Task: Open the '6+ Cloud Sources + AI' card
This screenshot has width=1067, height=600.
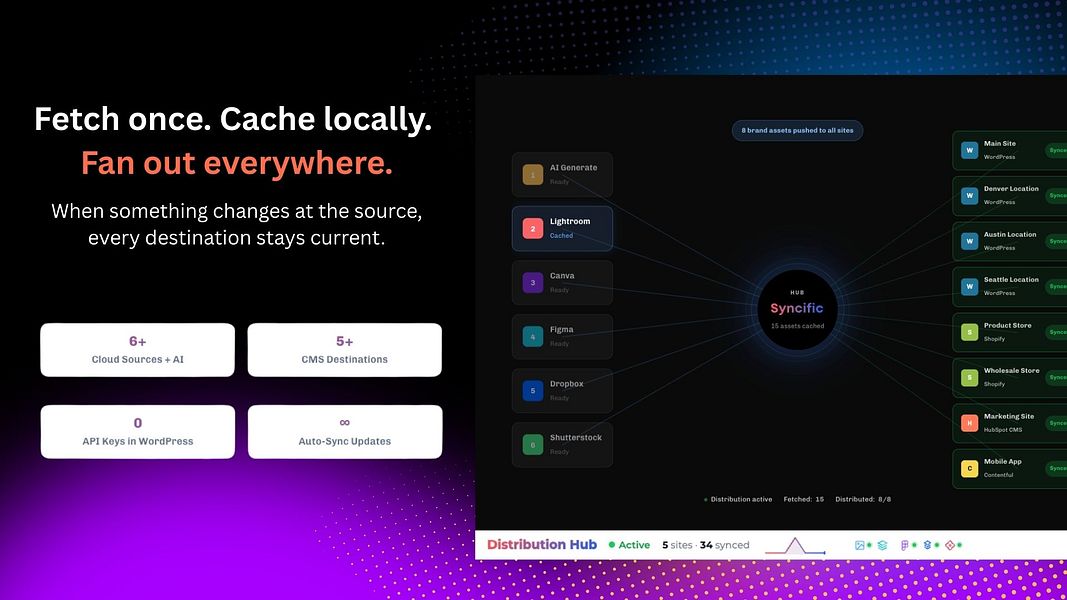Action: coord(137,350)
